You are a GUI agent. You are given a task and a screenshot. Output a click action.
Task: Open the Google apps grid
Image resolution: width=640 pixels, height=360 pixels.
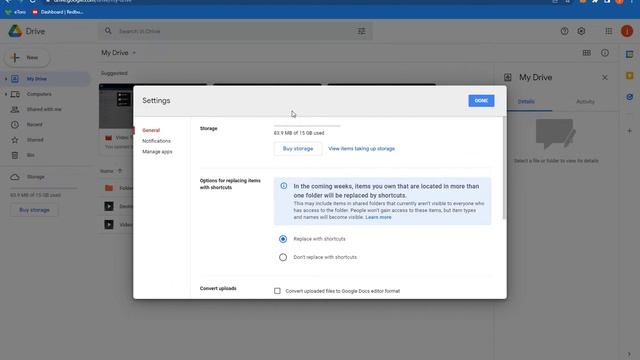point(609,31)
